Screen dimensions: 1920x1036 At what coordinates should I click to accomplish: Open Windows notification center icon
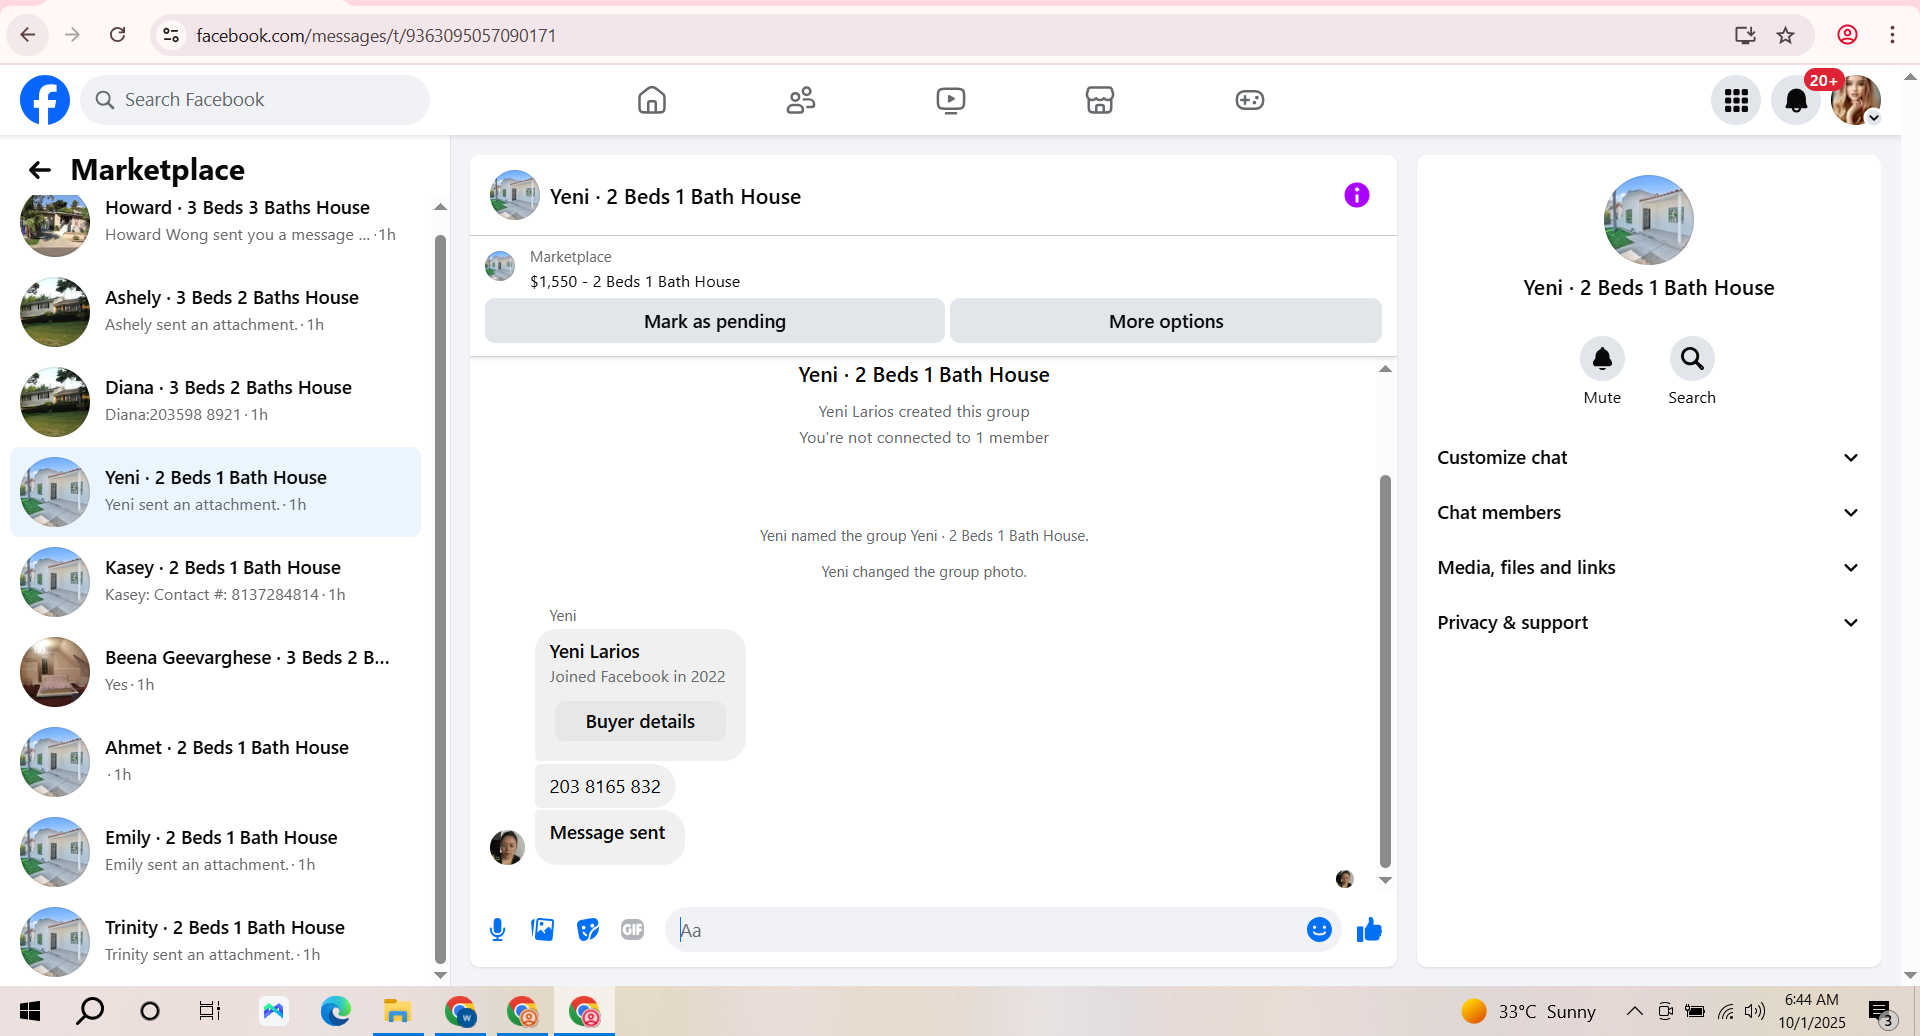click(x=1881, y=1011)
